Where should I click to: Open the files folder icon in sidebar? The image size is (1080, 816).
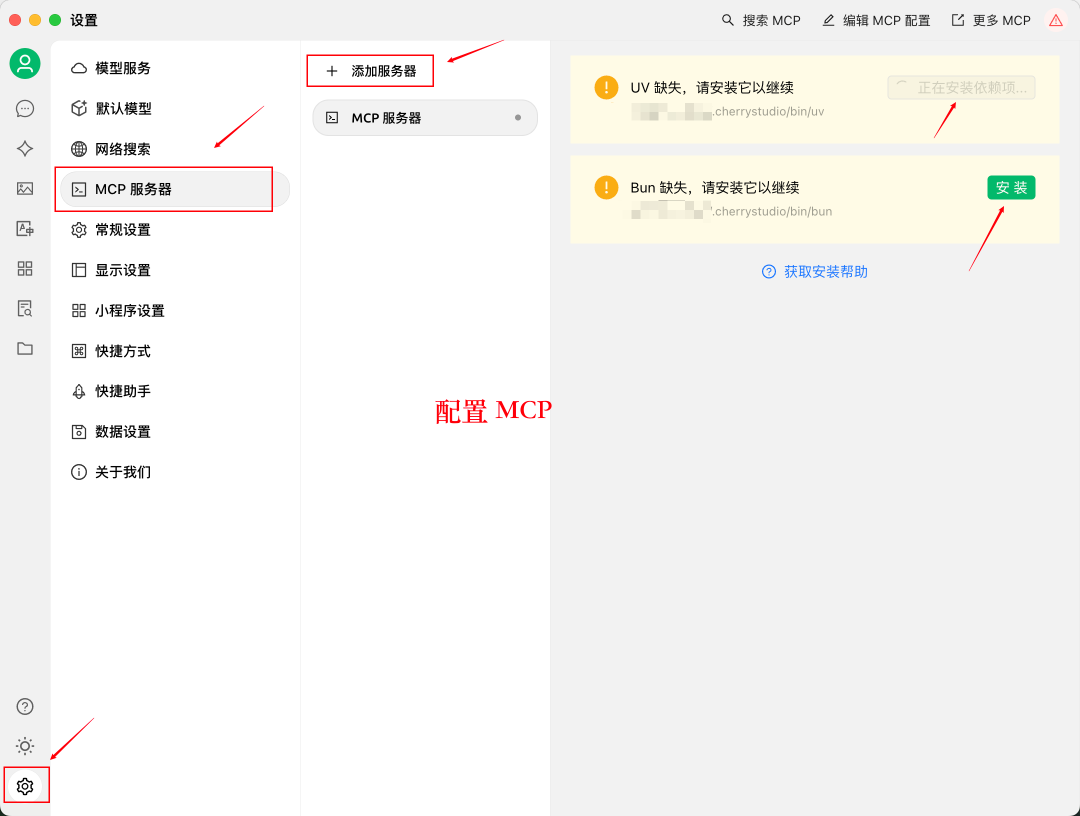coord(25,348)
